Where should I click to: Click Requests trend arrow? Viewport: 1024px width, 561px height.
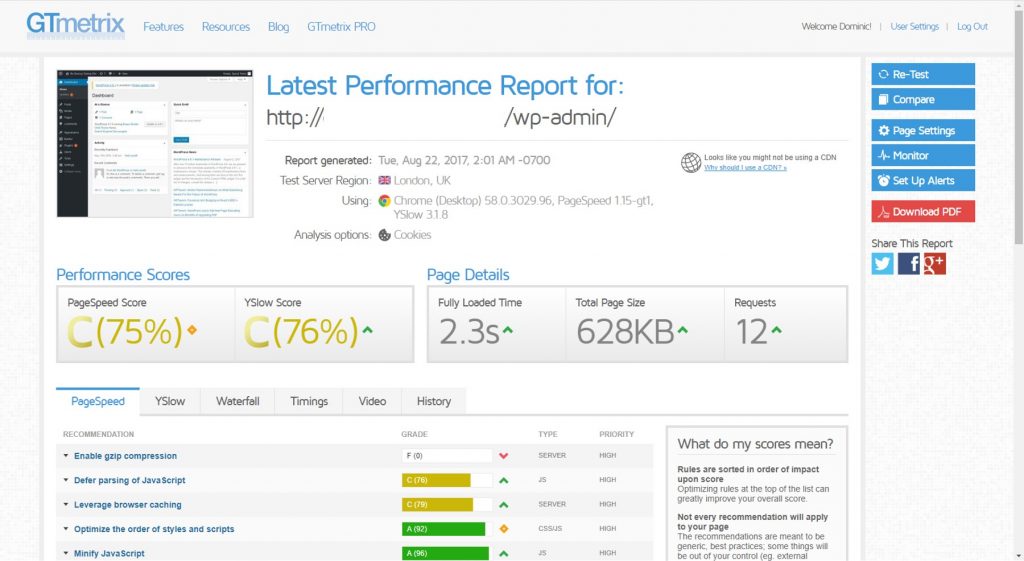point(776,330)
